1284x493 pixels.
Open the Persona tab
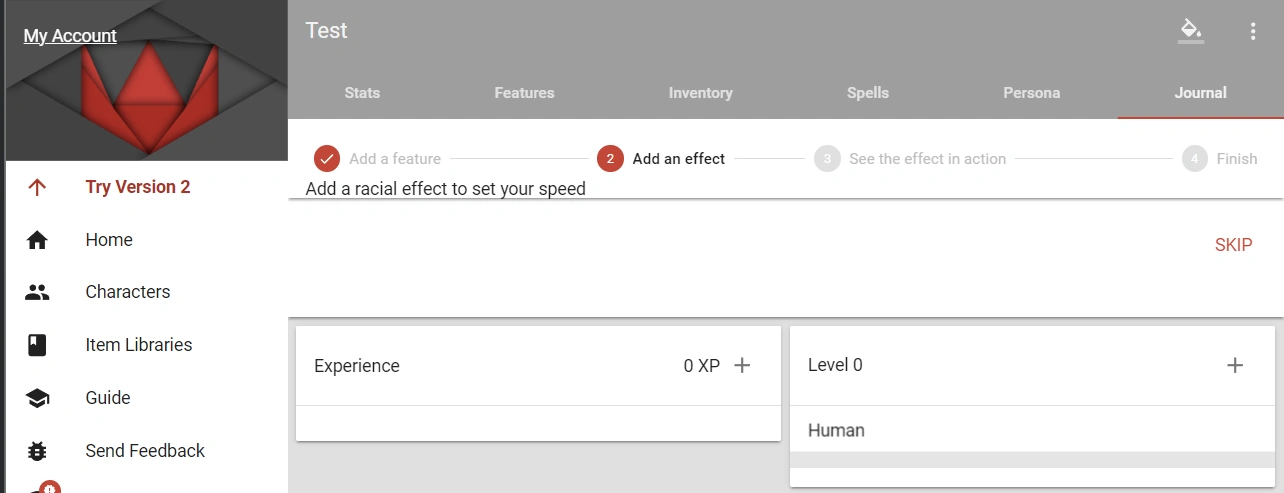click(1031, 93)
